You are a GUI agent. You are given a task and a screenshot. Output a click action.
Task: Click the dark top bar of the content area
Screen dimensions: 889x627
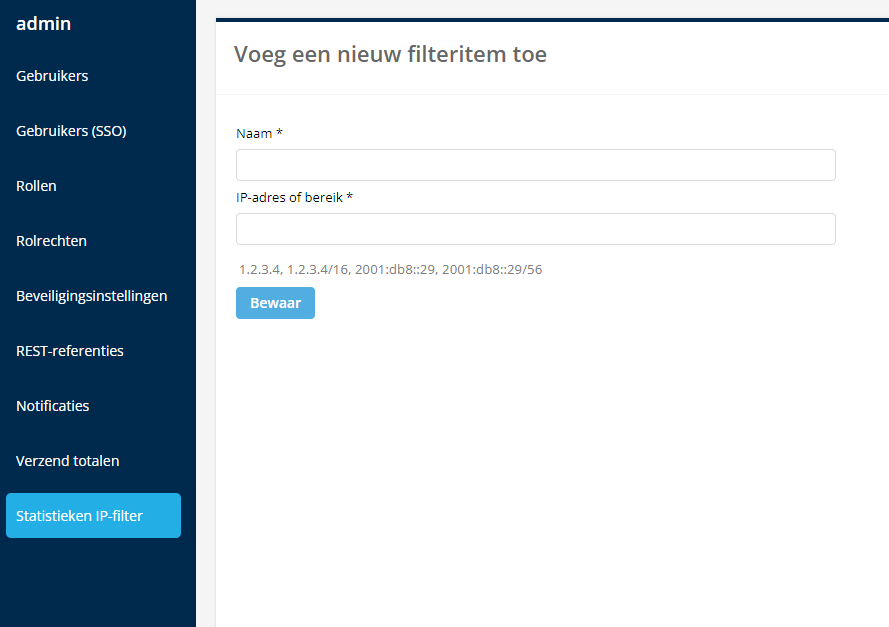550,17
